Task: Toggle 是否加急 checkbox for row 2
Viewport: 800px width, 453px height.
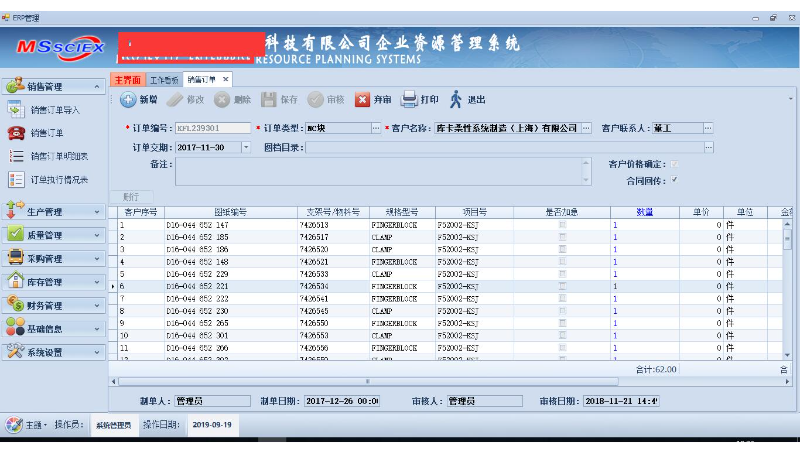Action: coord(562,237)
